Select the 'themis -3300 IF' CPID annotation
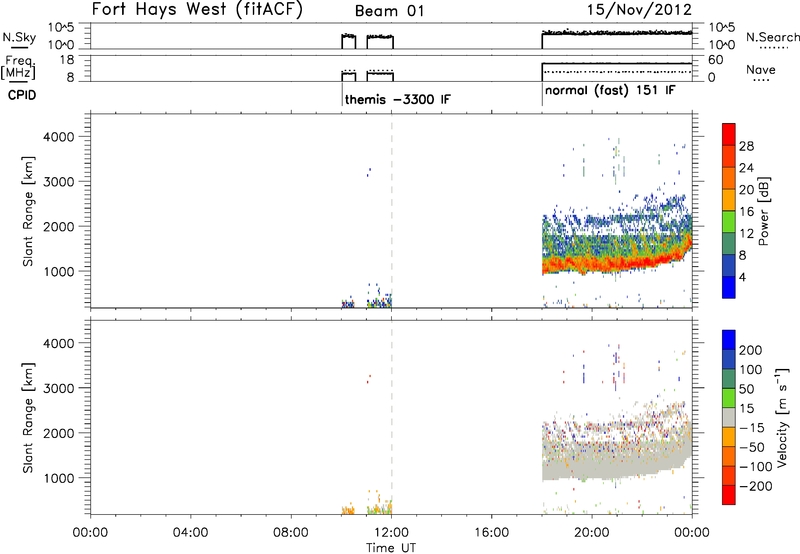 pyautogui.click(x=397, y=99)
